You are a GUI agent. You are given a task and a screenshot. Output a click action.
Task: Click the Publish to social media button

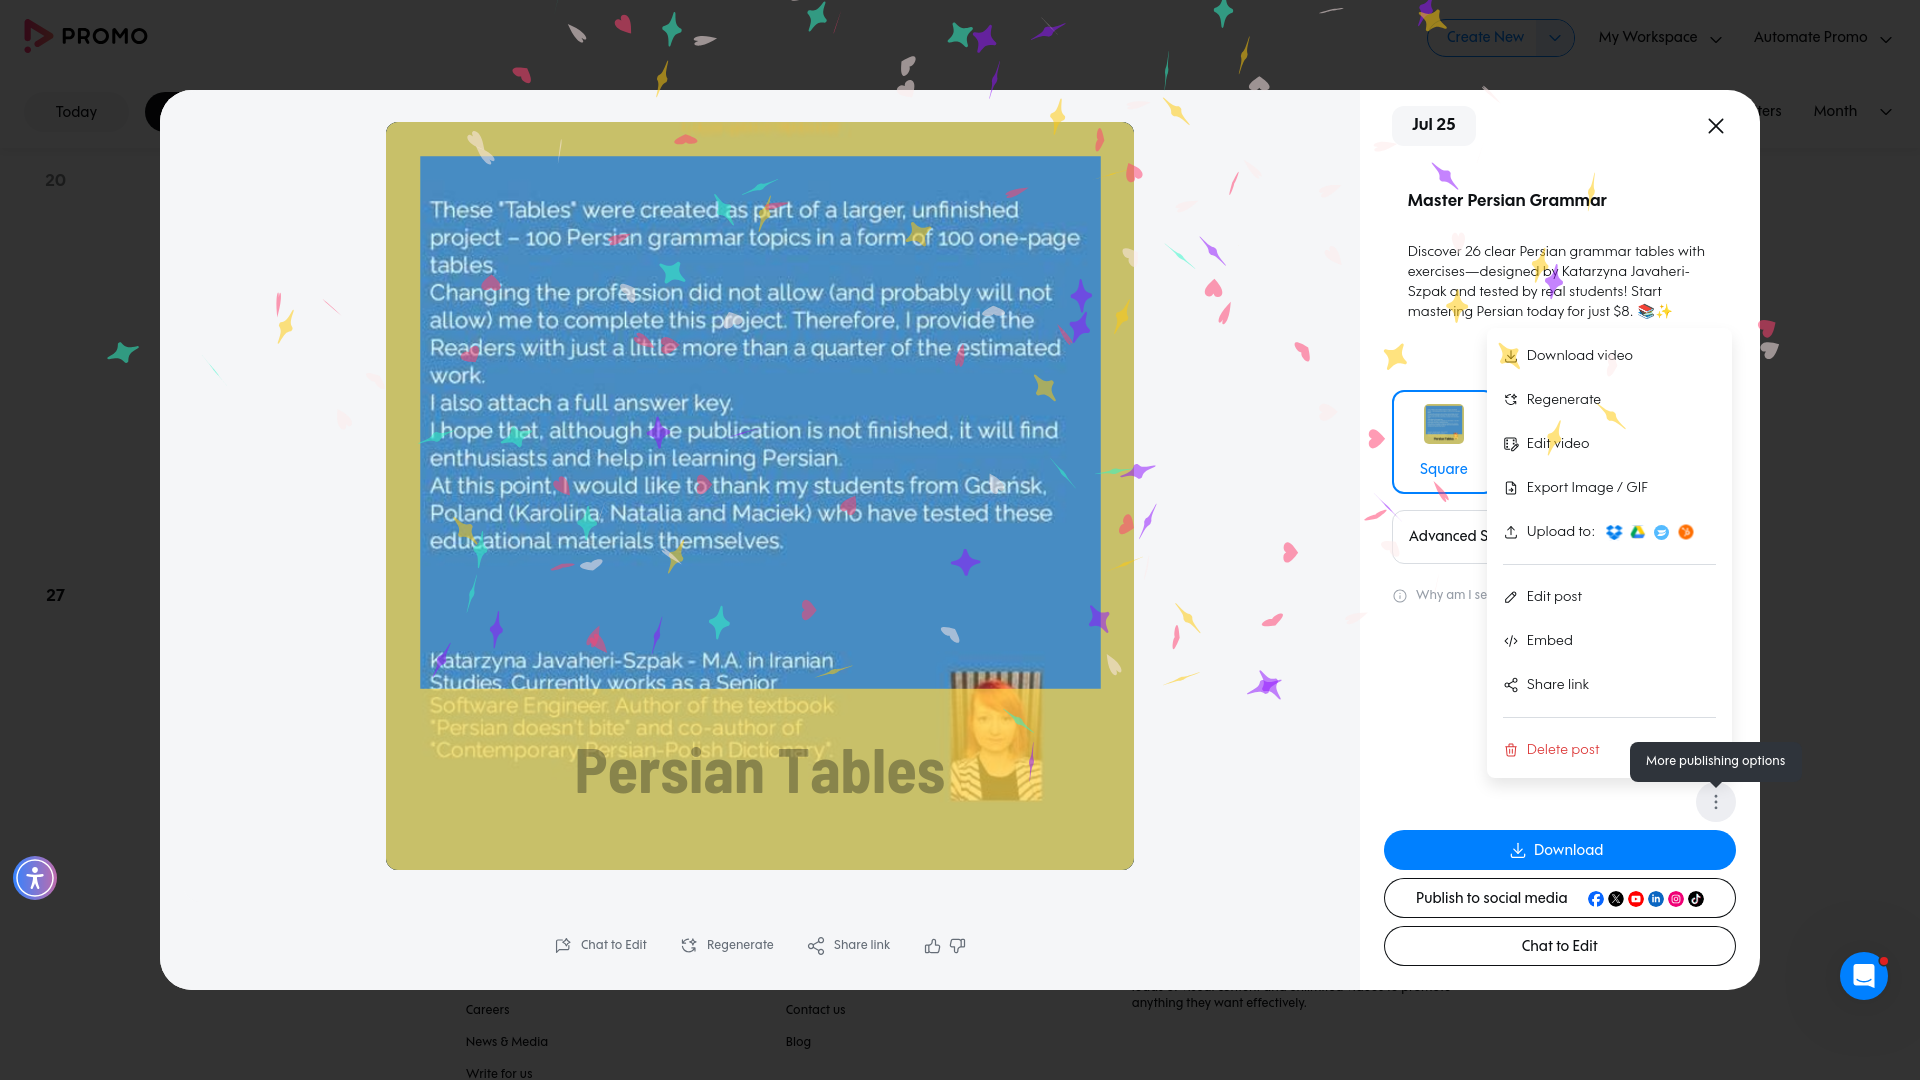1560,898
